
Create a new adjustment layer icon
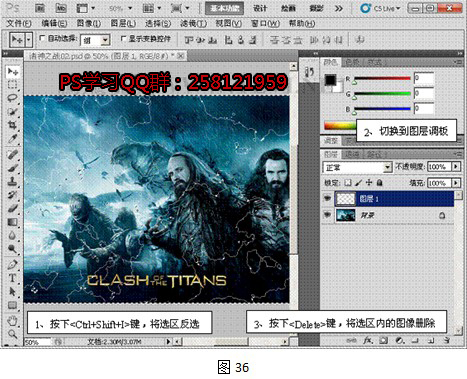tap(399, 340)
